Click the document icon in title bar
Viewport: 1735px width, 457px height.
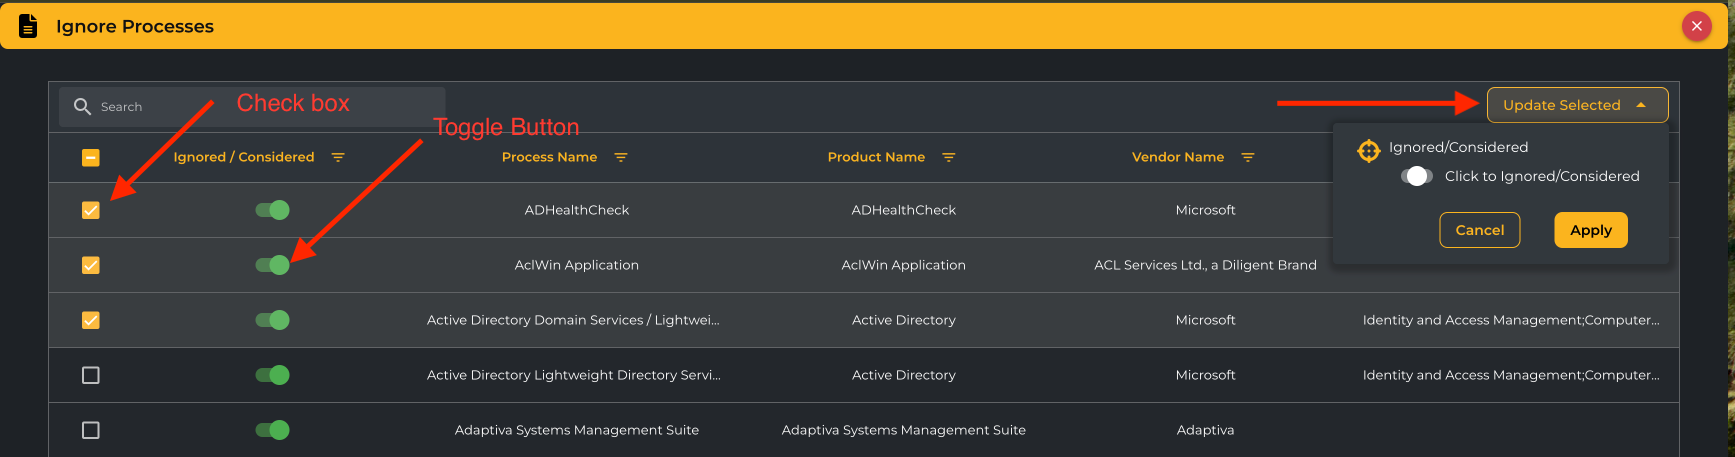pos(28,26)
